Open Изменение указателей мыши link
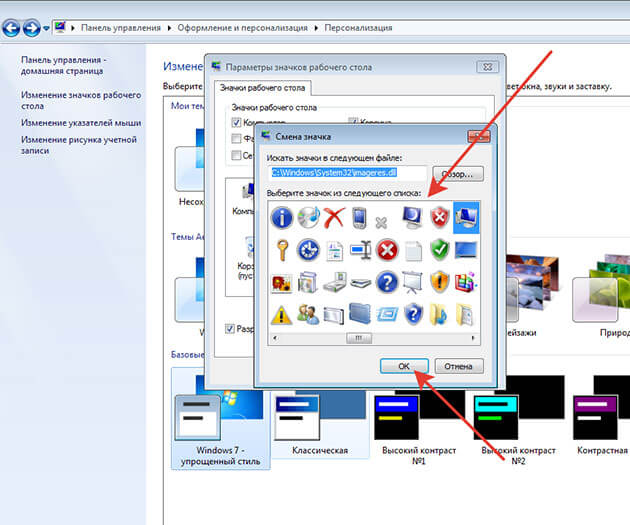 pyautogui.click(x=81, y=123)
